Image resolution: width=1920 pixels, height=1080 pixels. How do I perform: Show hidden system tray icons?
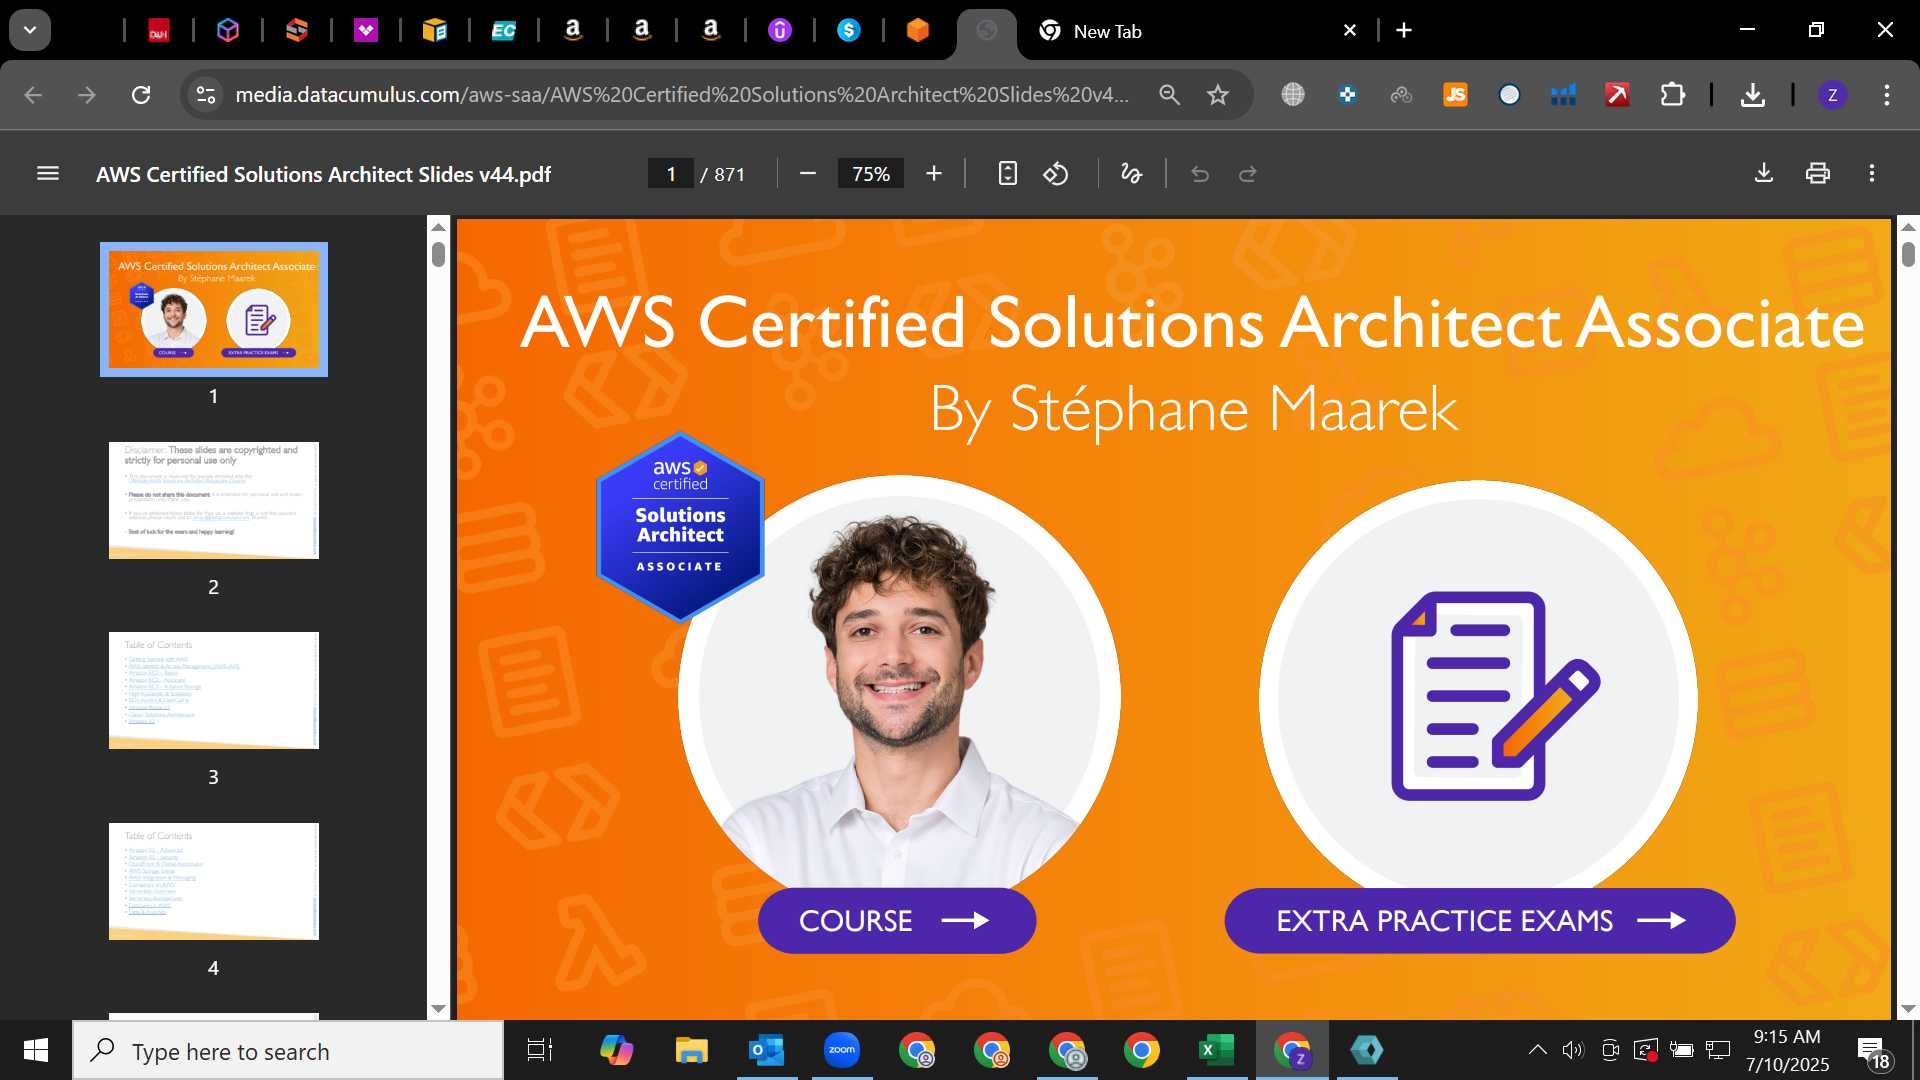pos(1538,1050)
